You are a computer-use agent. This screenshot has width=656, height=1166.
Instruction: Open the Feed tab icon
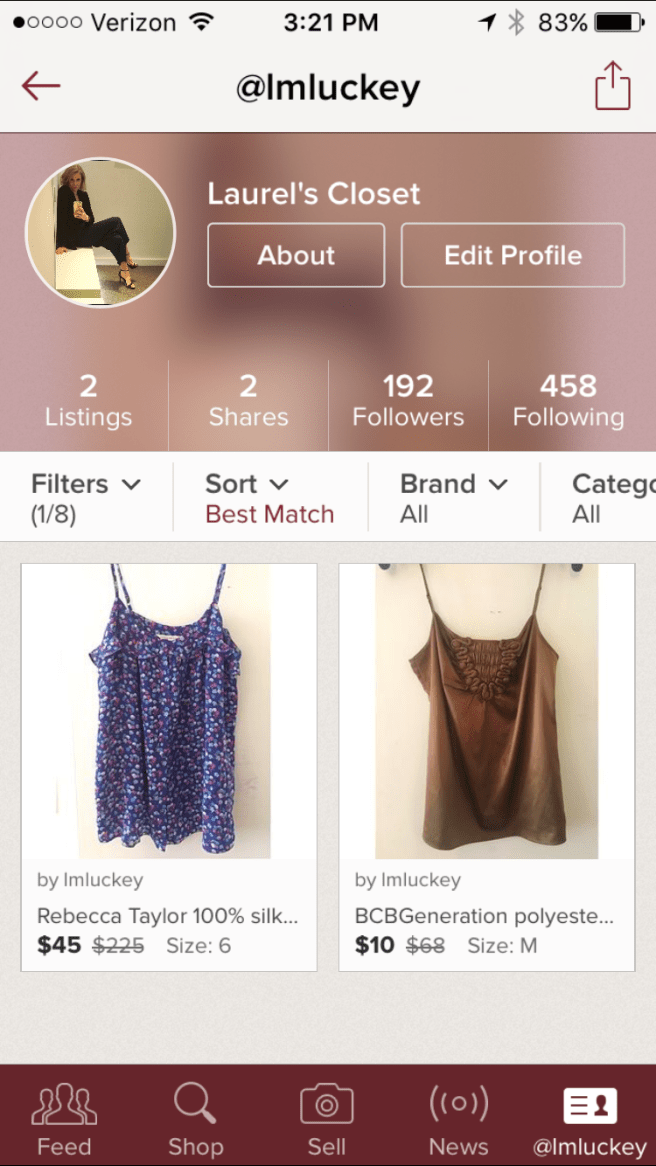64,1104
